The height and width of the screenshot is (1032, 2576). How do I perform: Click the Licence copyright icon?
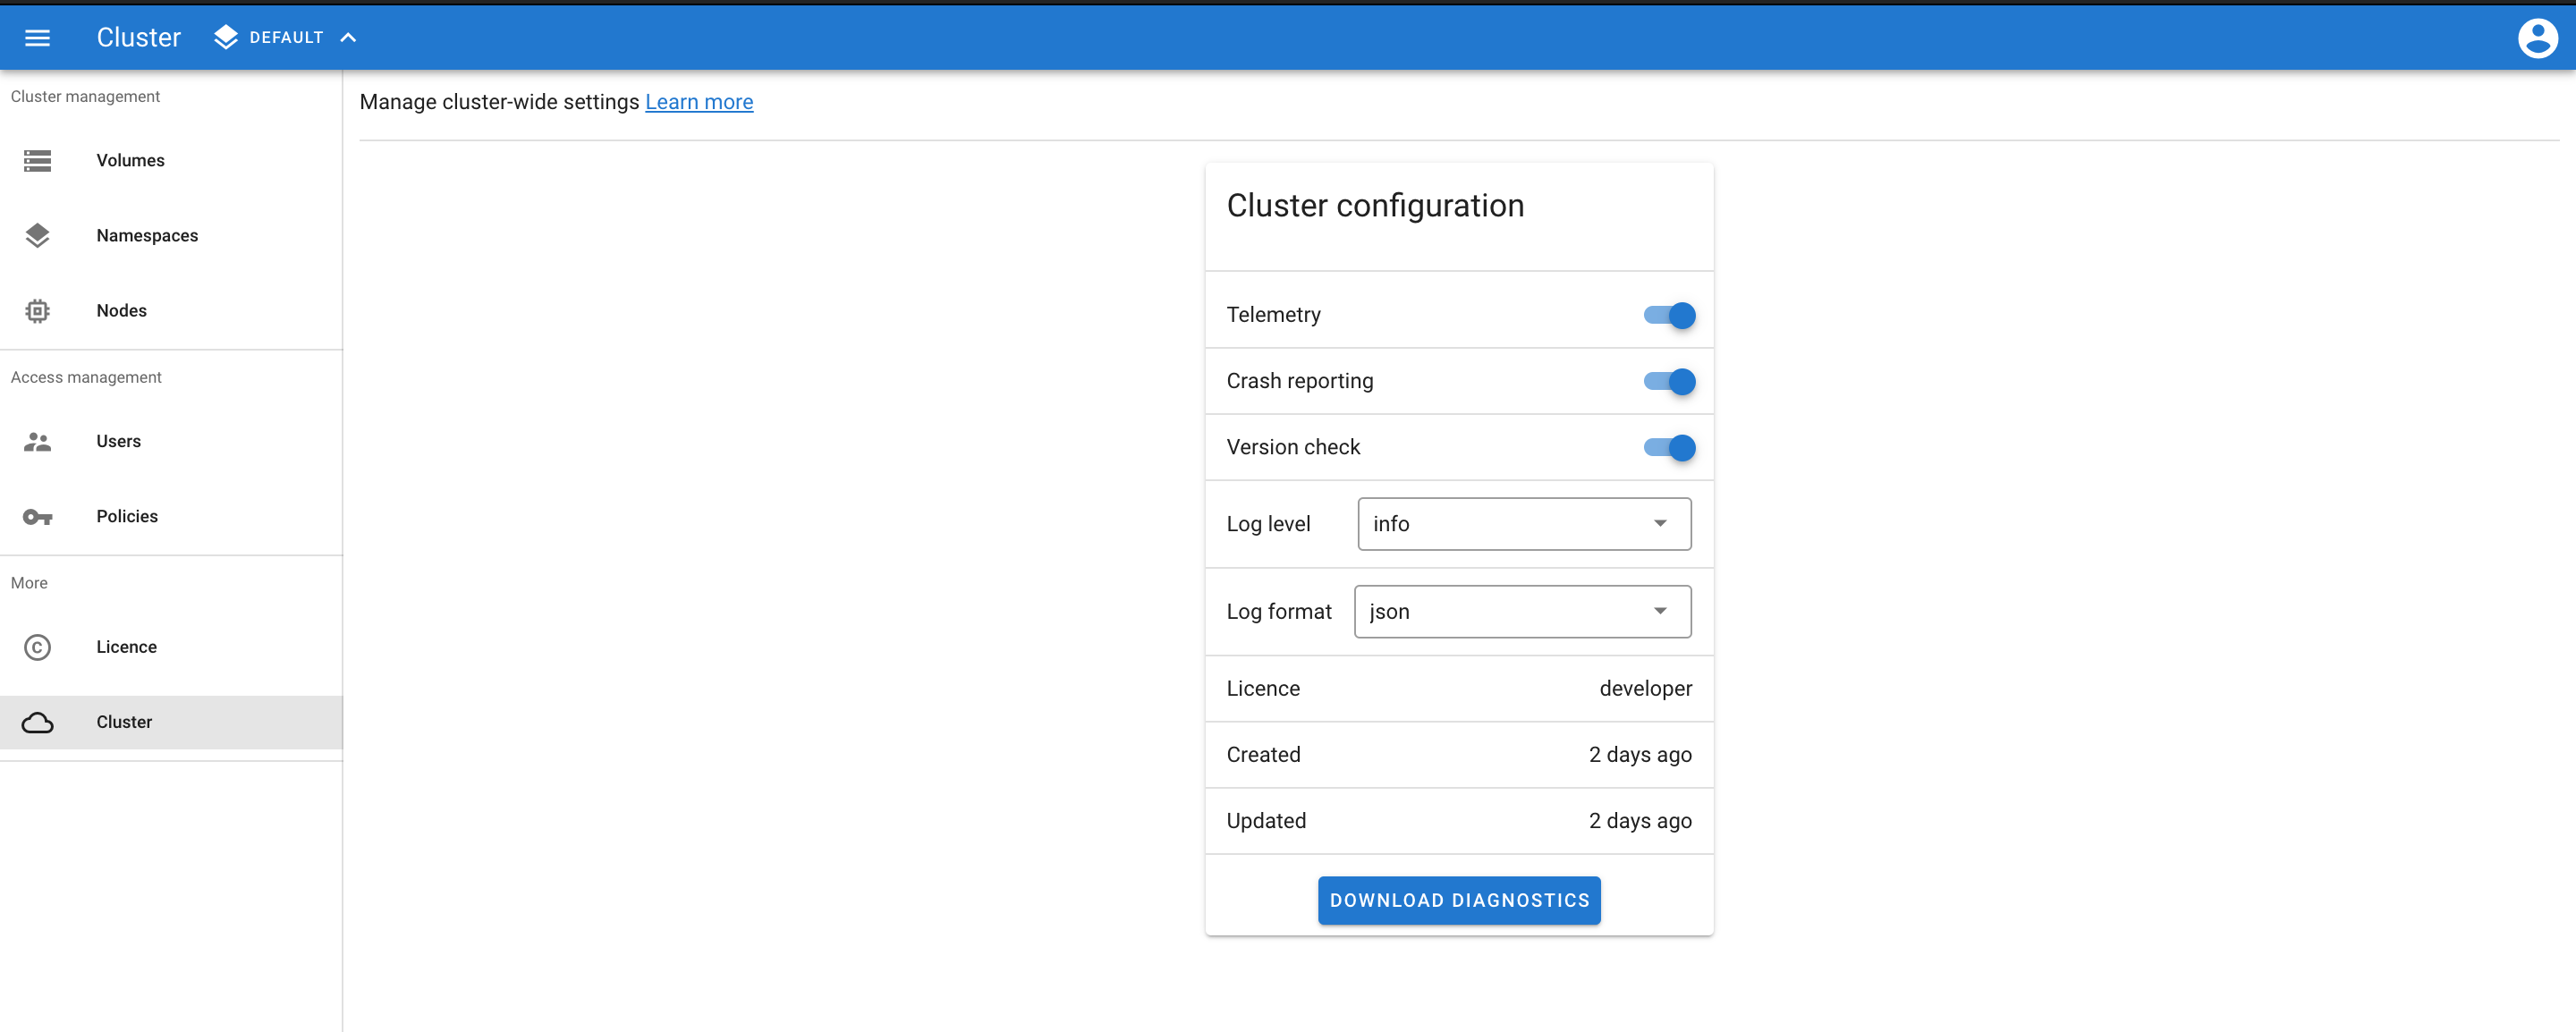(37, 647)
